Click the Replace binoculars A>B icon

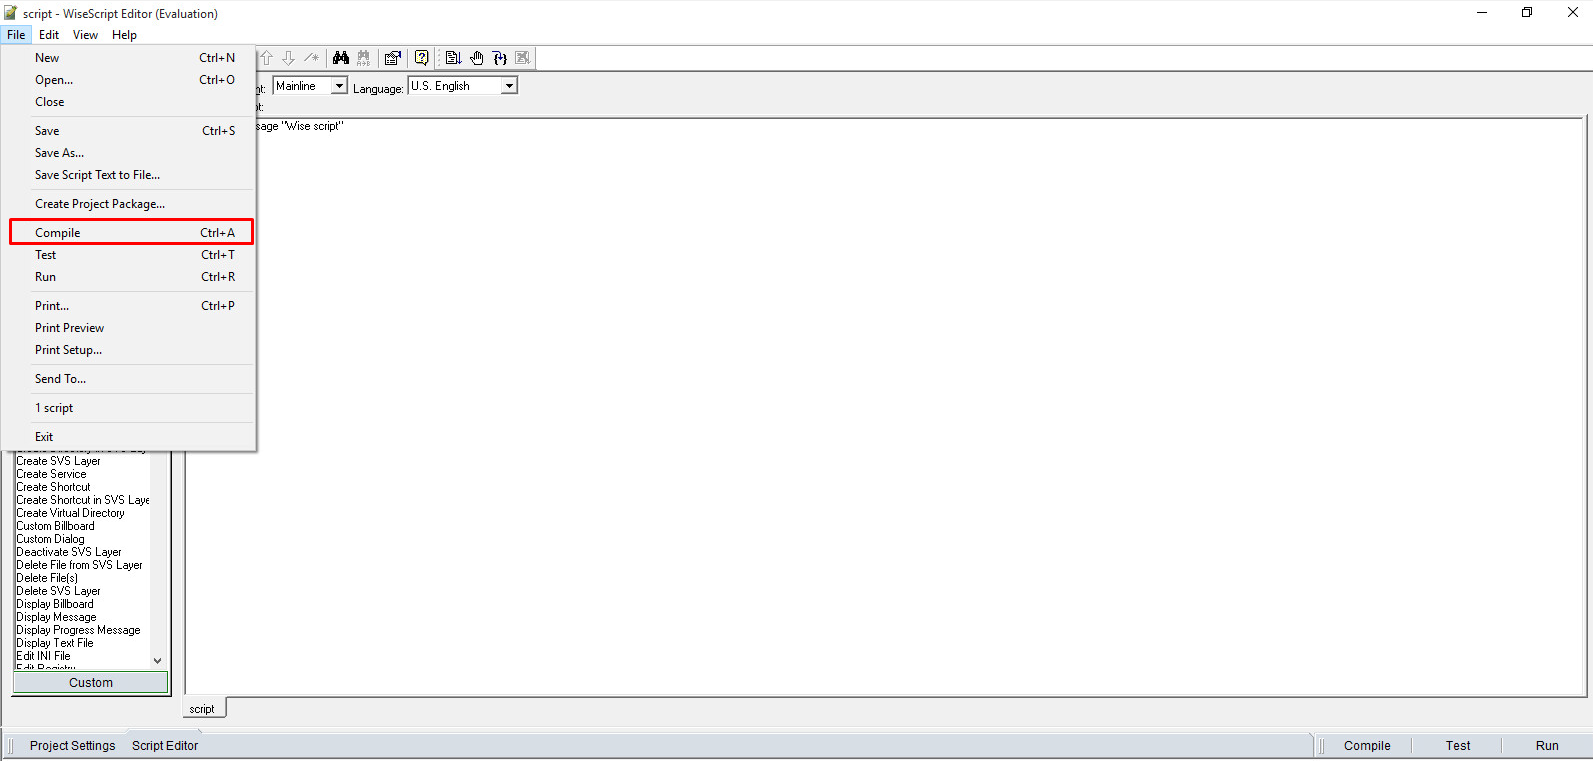[363, 58]
